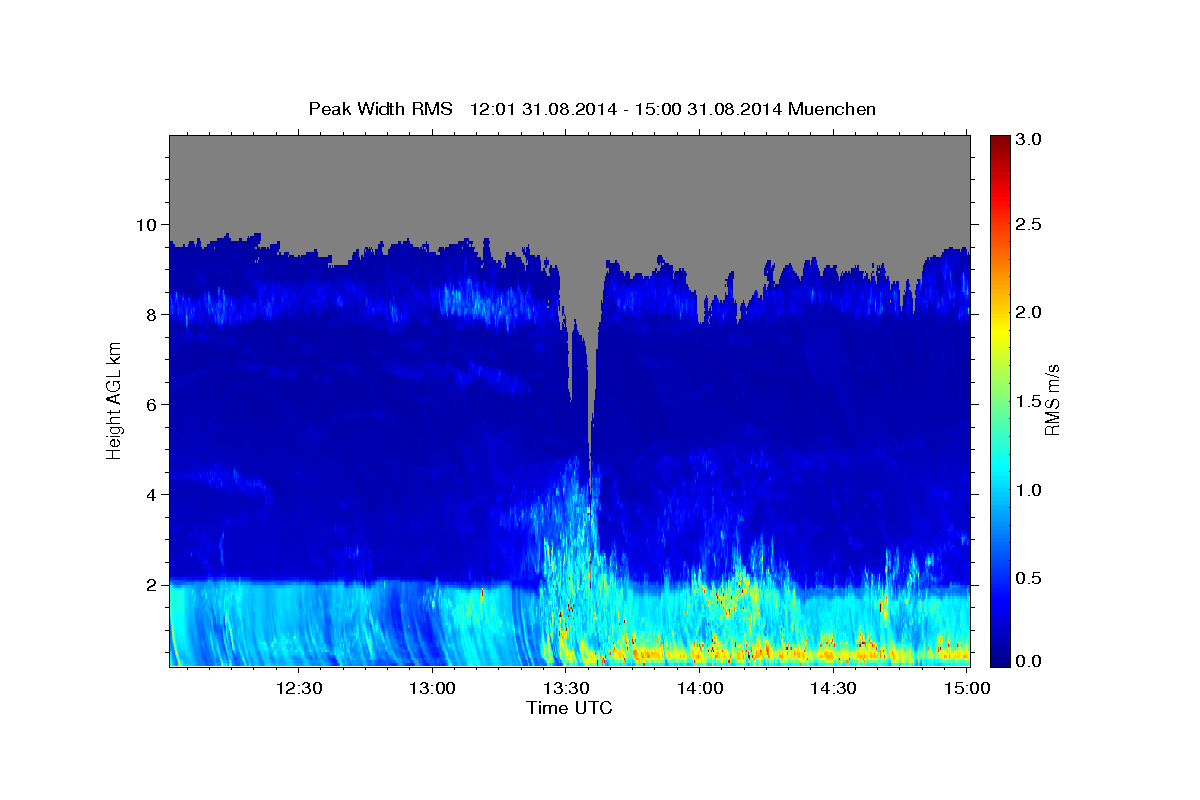
Task: Click the dark blue bottom of the colorbar
Action: 999,657
